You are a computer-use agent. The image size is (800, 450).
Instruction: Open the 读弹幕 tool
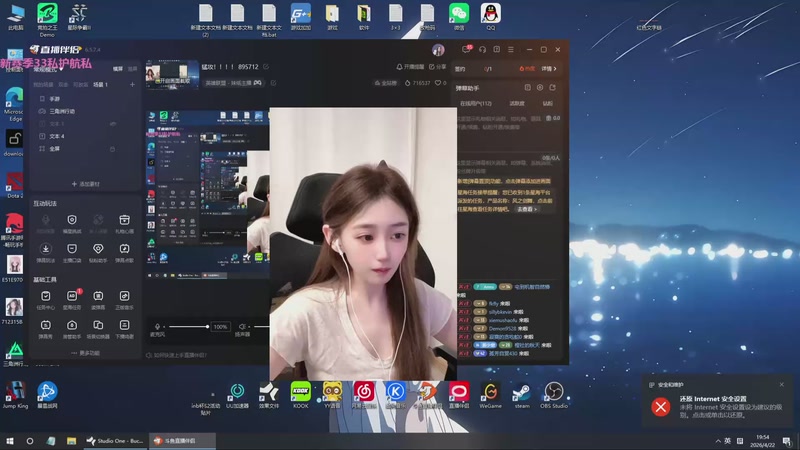click(98, 299)
